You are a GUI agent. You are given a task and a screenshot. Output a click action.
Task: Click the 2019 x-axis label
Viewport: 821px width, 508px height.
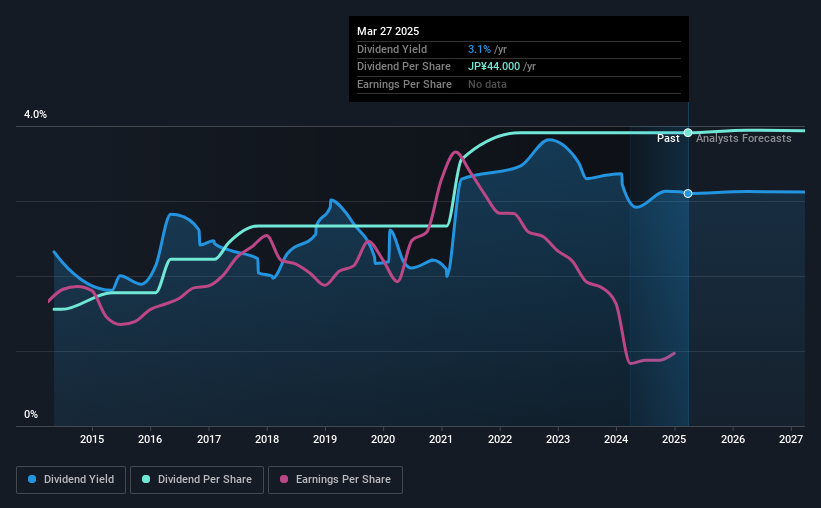[x=325, y=439]
